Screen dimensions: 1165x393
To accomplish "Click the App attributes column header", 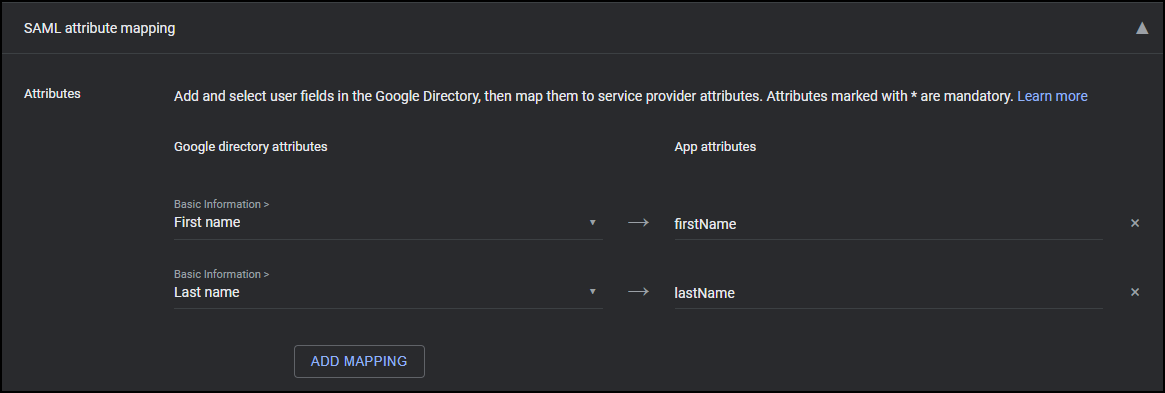I will [x=715, y=147].
